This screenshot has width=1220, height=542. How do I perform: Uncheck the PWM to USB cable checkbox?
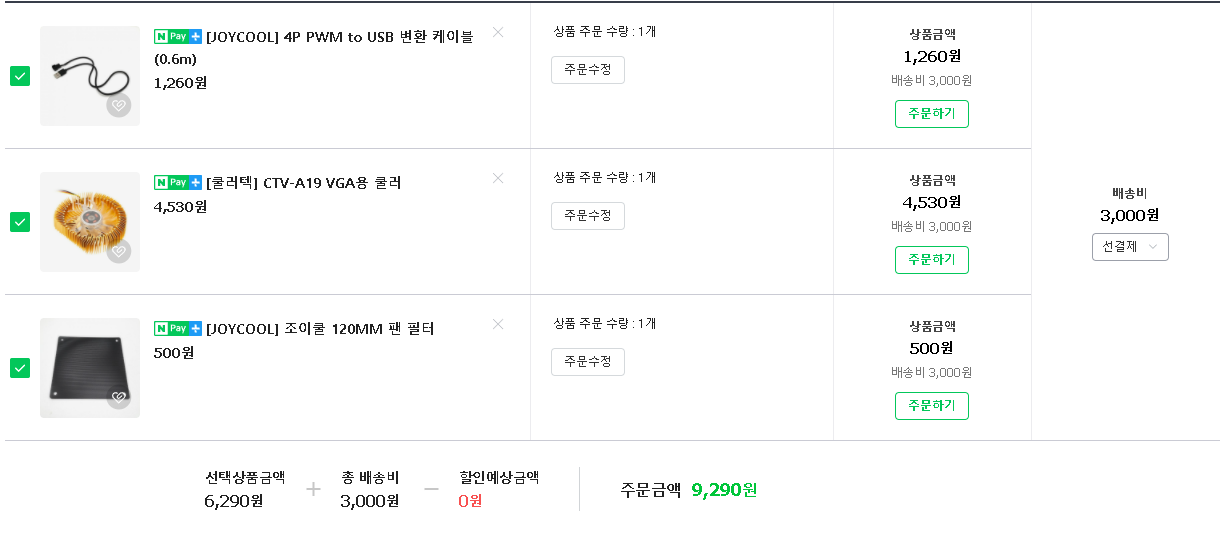click(x=20, y=76)
